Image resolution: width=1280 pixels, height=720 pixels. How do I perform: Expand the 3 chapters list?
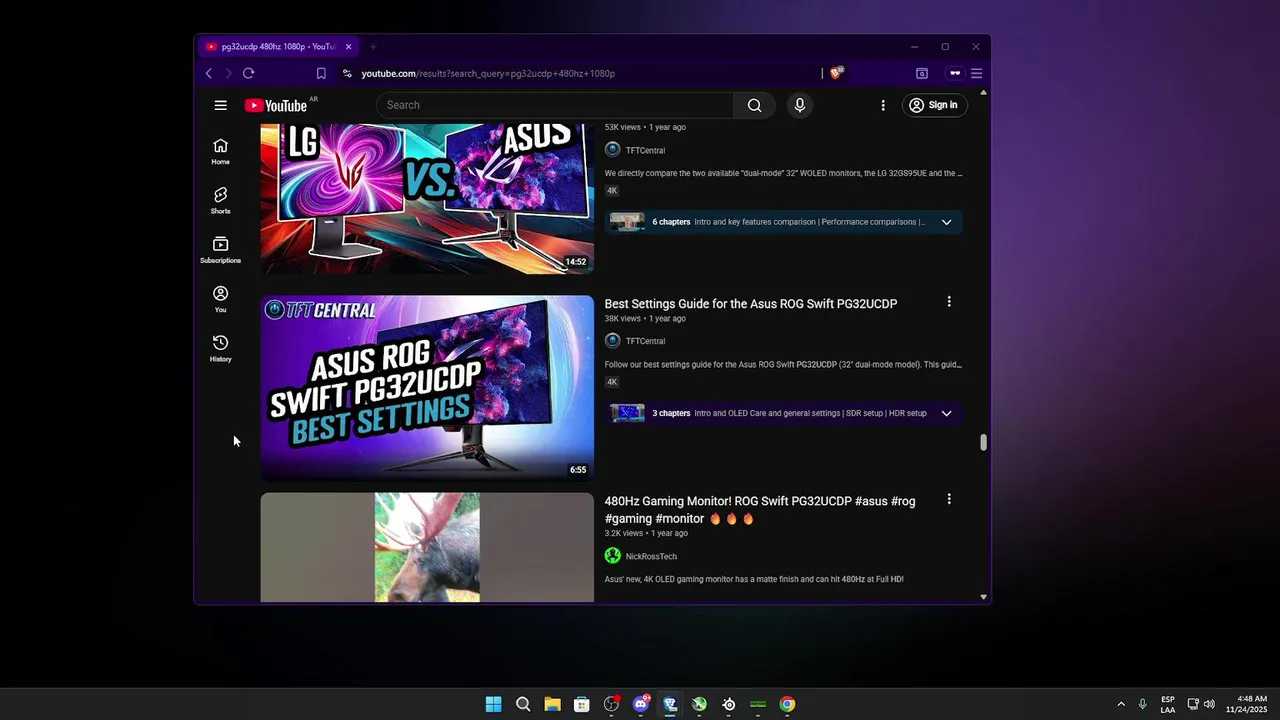click(x=946, y=413)
